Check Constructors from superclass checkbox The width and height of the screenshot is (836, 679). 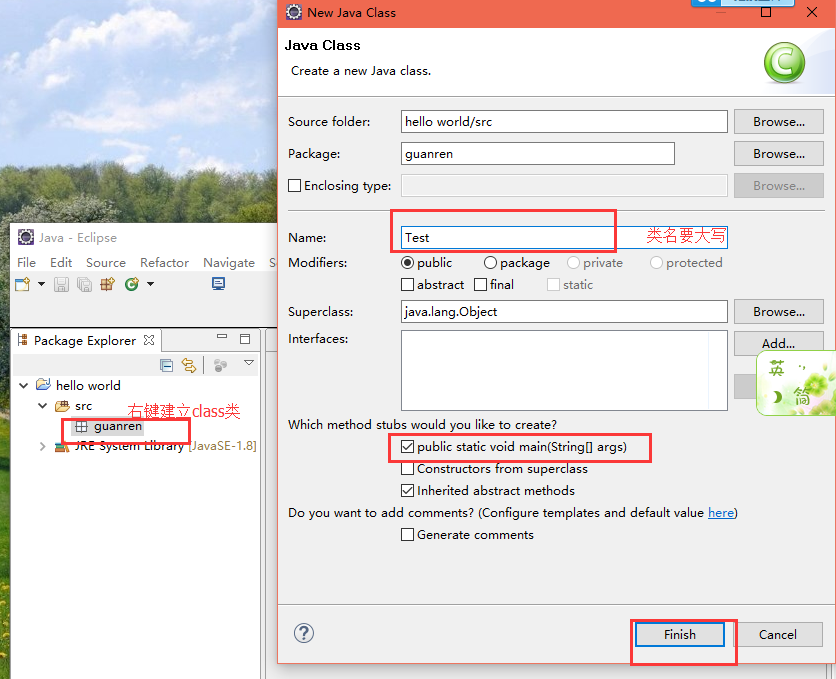407,468
